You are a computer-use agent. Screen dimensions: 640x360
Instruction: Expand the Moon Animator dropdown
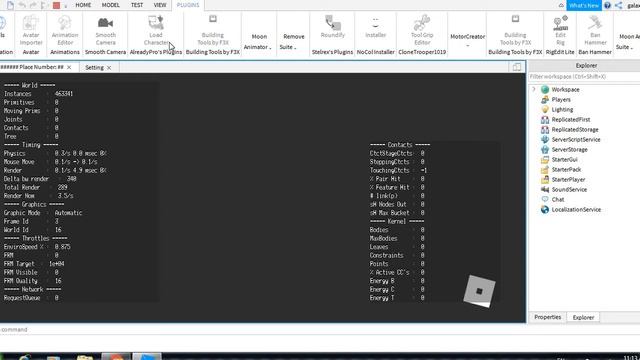pyautogui.click(x=259, y=42)
